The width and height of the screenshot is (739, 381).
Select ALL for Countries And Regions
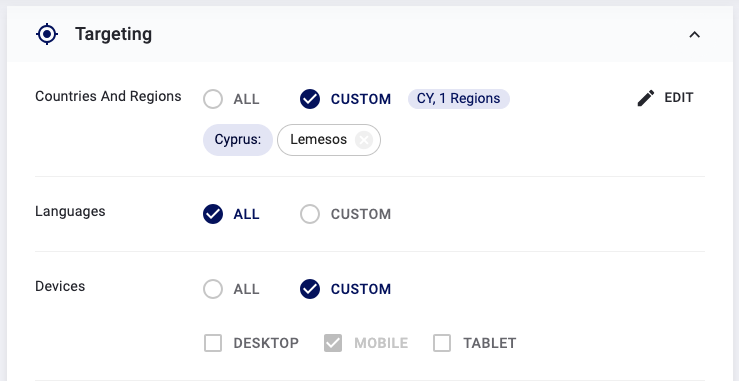coord(213,99)
